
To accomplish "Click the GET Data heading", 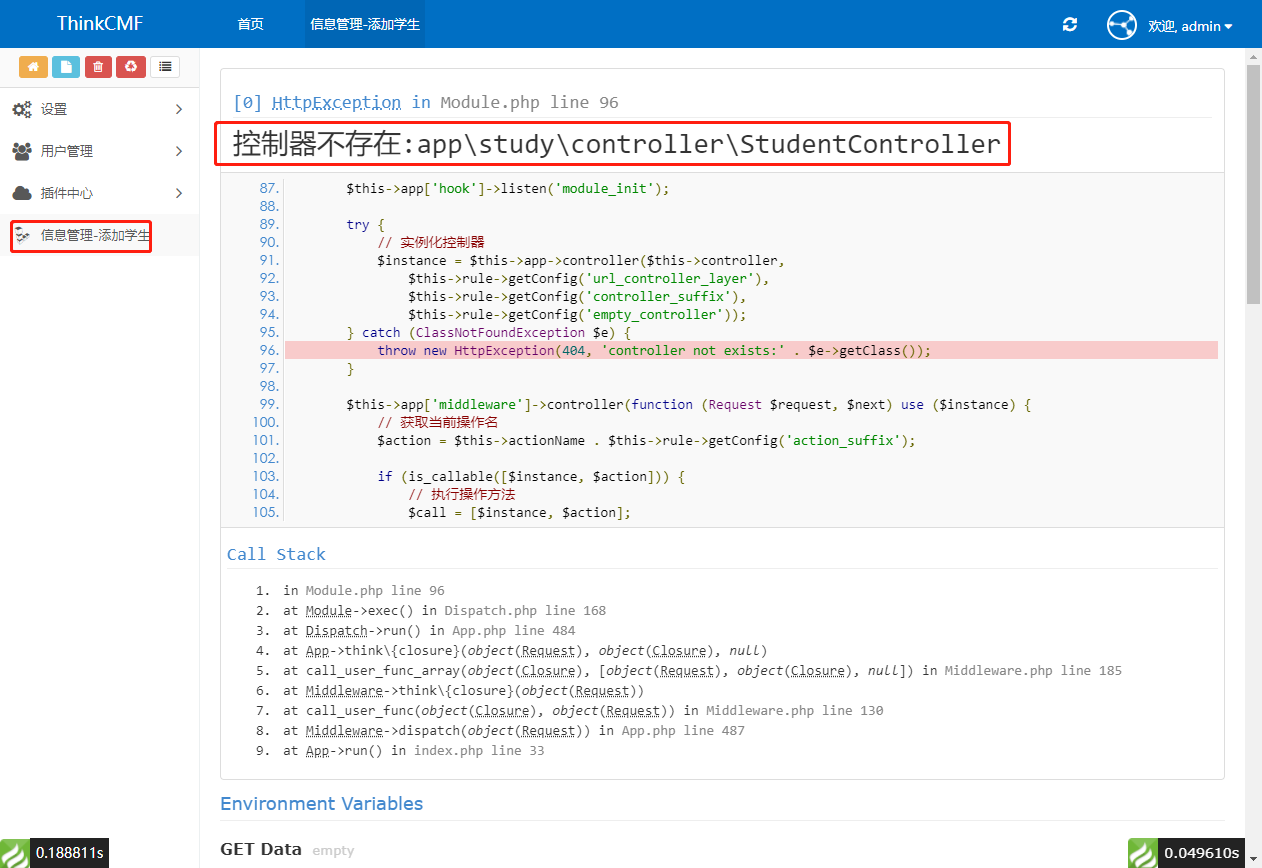I will [261, 849].
